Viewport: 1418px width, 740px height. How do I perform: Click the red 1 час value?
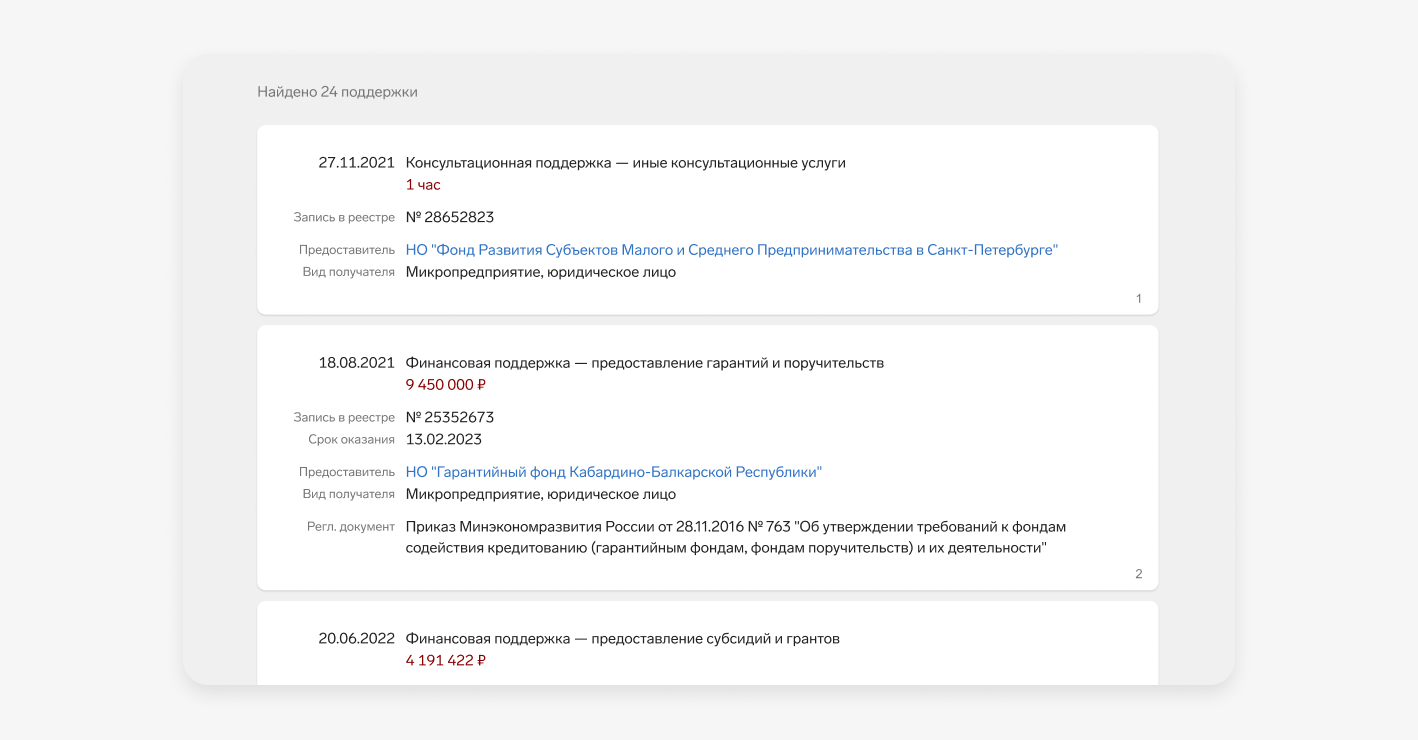(423, 185)
